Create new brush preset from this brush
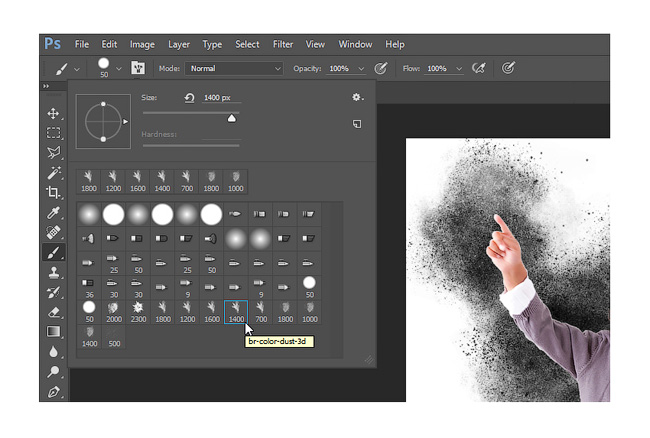 (357, 124)
